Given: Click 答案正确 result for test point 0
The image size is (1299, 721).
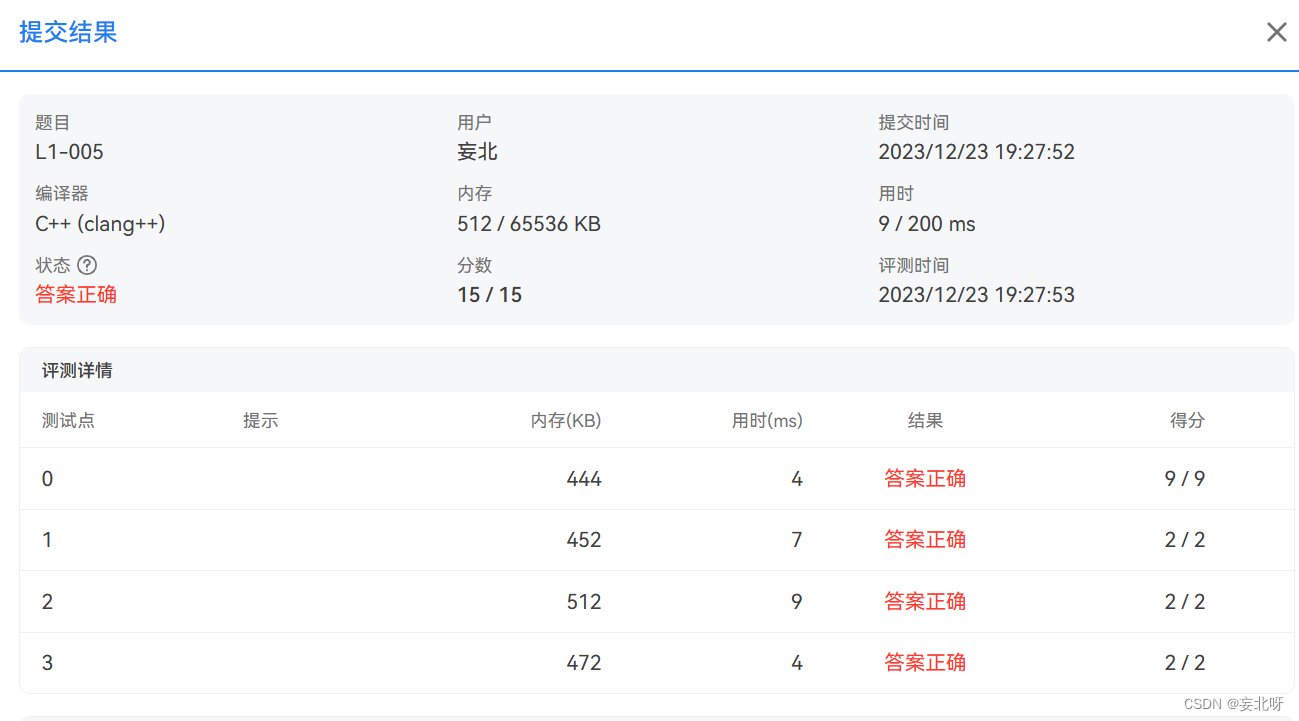Looking at the screenshot, I should pos(925,479).
